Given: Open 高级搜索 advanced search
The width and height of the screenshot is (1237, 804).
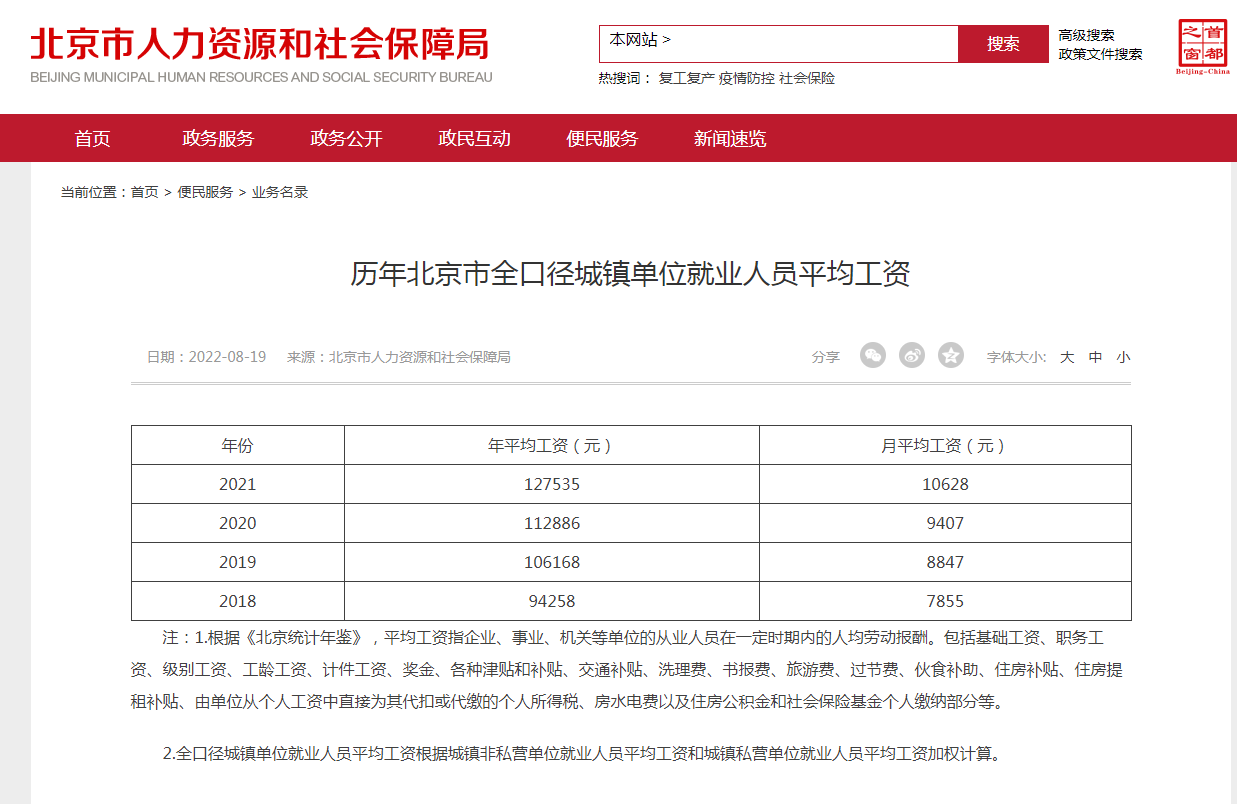Looking at the screenshot, I should [1086, 35].
